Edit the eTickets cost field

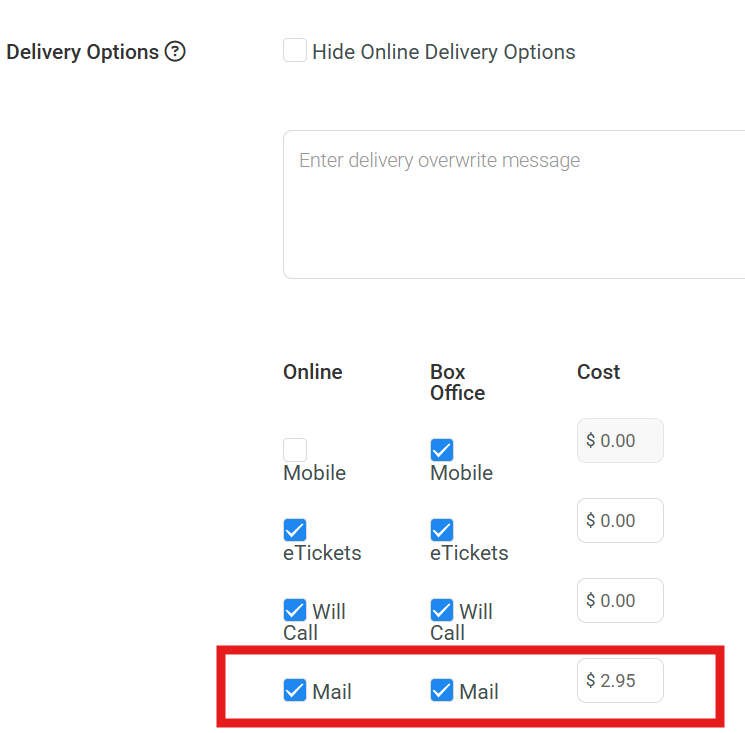620,521
